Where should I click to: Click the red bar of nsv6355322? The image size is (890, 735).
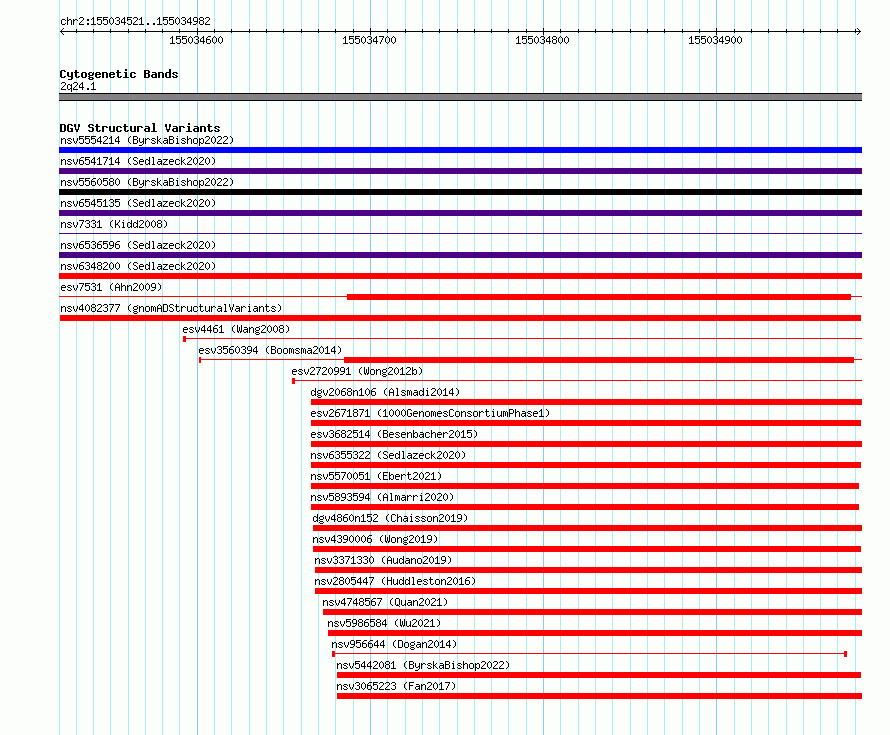pyautogui.click(x=586, y=465)
